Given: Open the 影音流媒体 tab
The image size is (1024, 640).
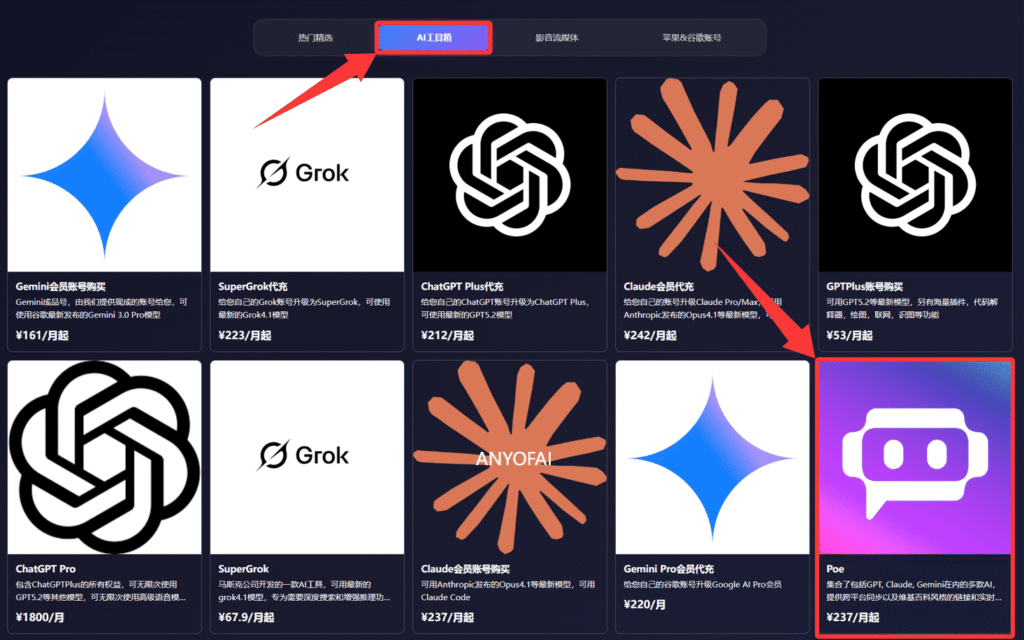Looking at the screenshot, I should pos(557,38).
